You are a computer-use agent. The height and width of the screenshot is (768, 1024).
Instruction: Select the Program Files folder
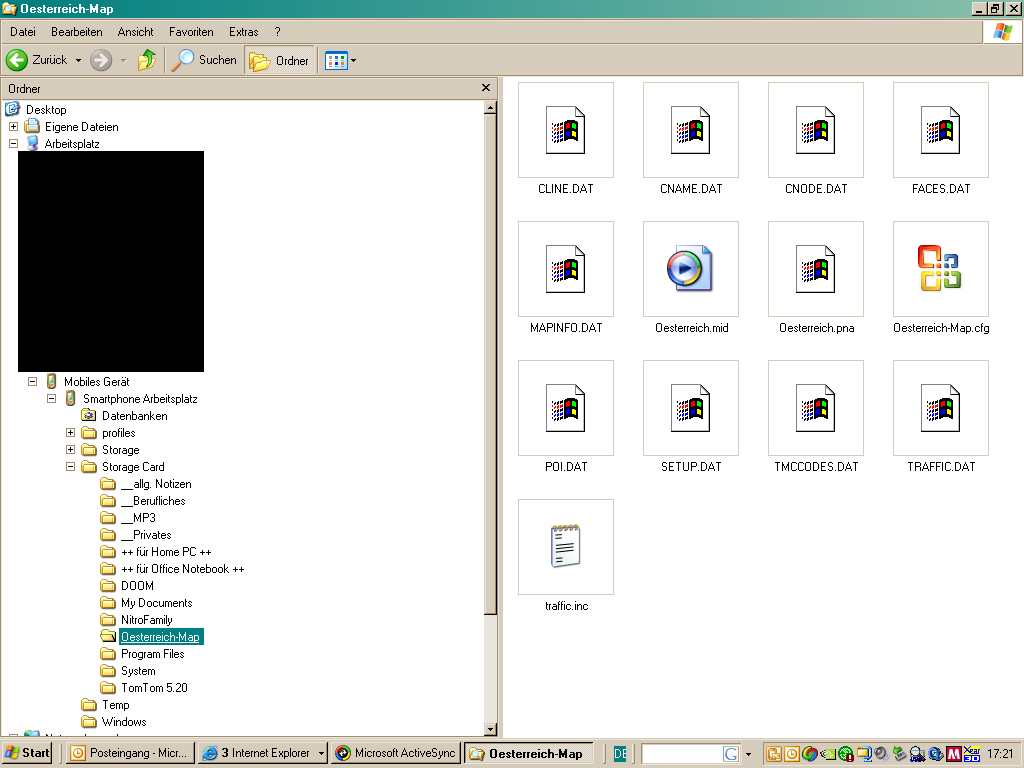[x=152, y=654]
